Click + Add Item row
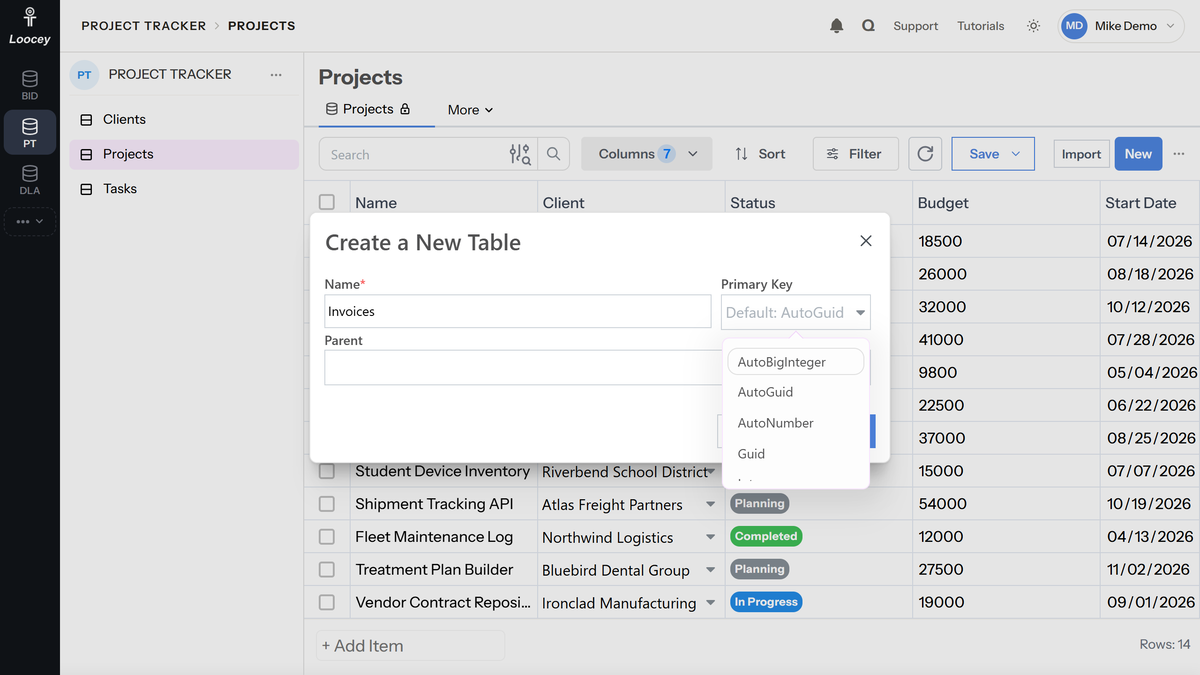 (x=410, y=646)
